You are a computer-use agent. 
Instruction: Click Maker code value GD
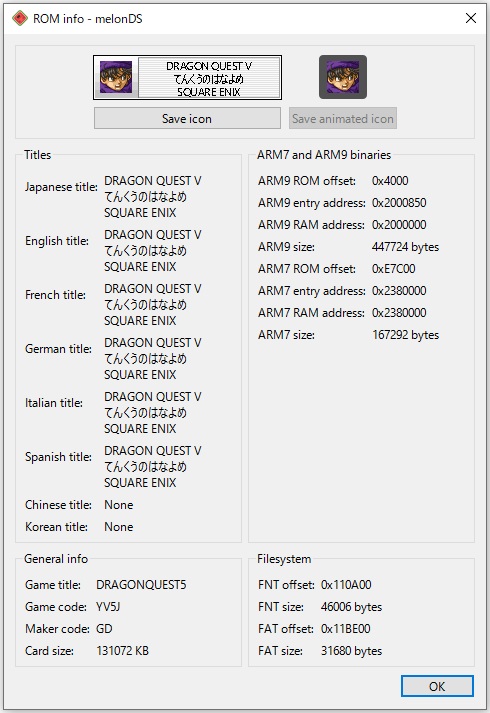(x=104, y=628)
